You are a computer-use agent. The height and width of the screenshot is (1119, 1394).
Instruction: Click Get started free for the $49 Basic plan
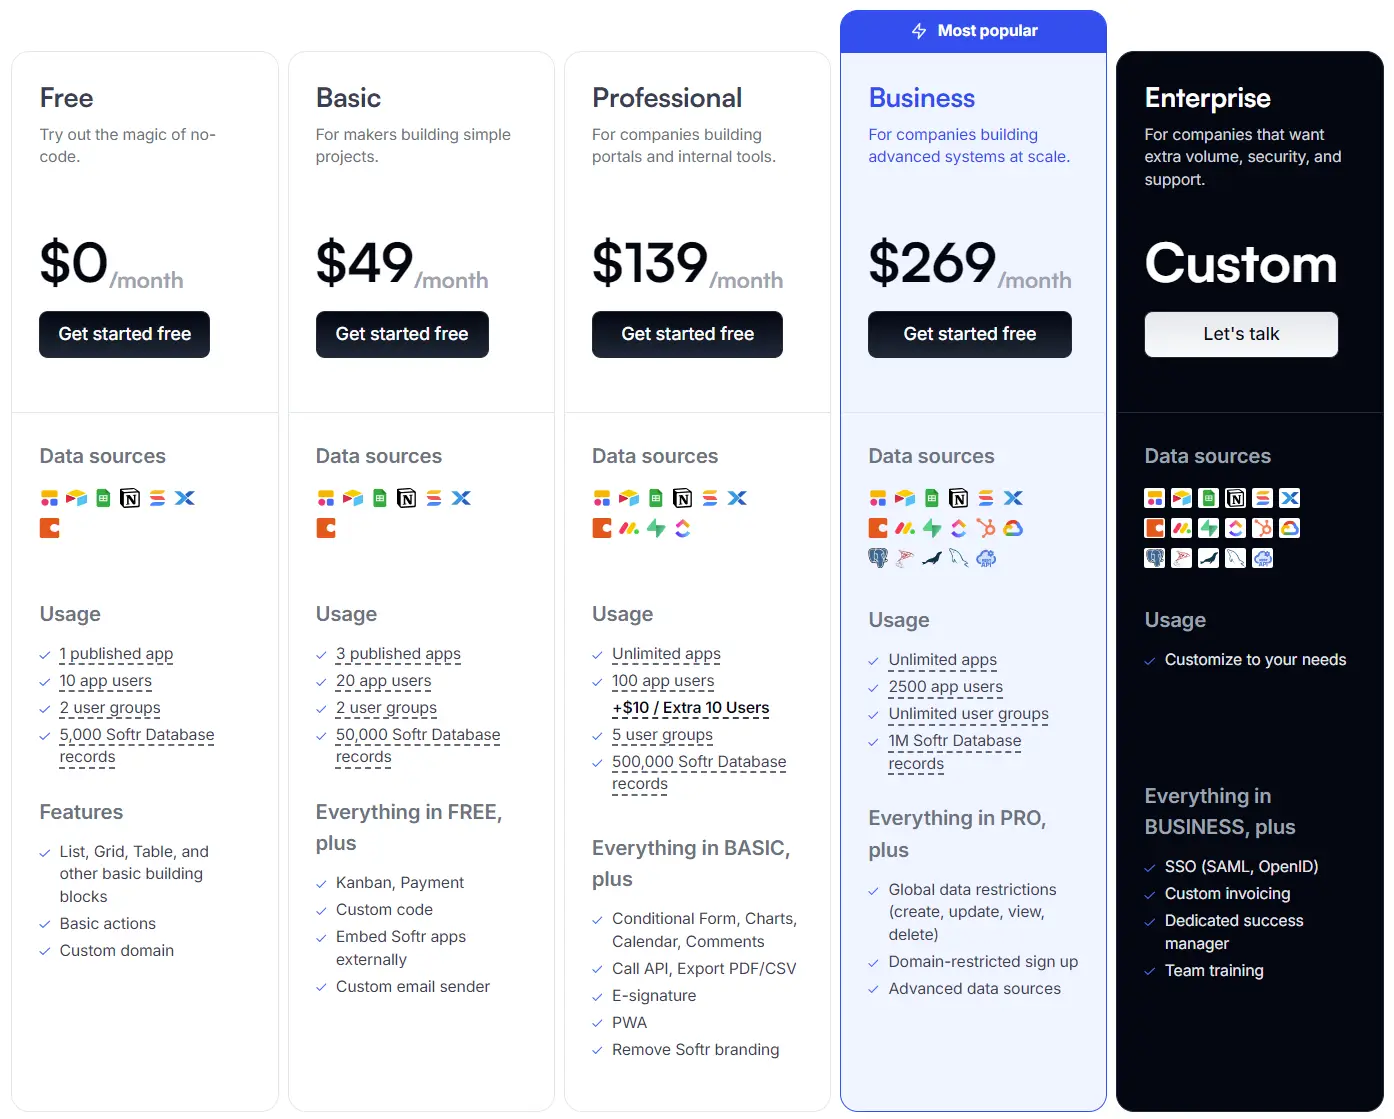click(x=402, y=334)
